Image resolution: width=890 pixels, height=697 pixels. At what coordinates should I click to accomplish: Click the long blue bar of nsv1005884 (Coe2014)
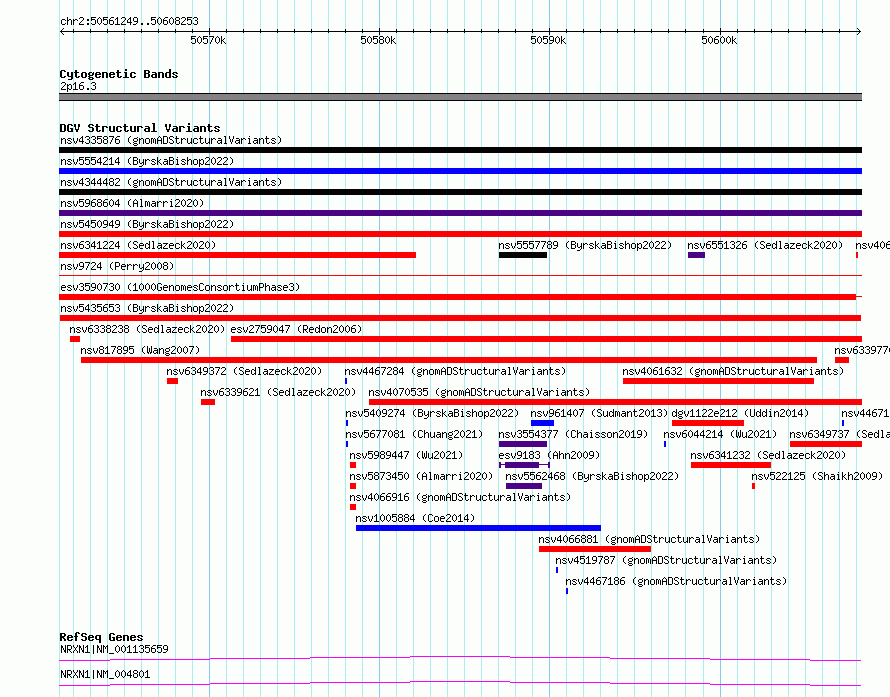click(478, 528)
